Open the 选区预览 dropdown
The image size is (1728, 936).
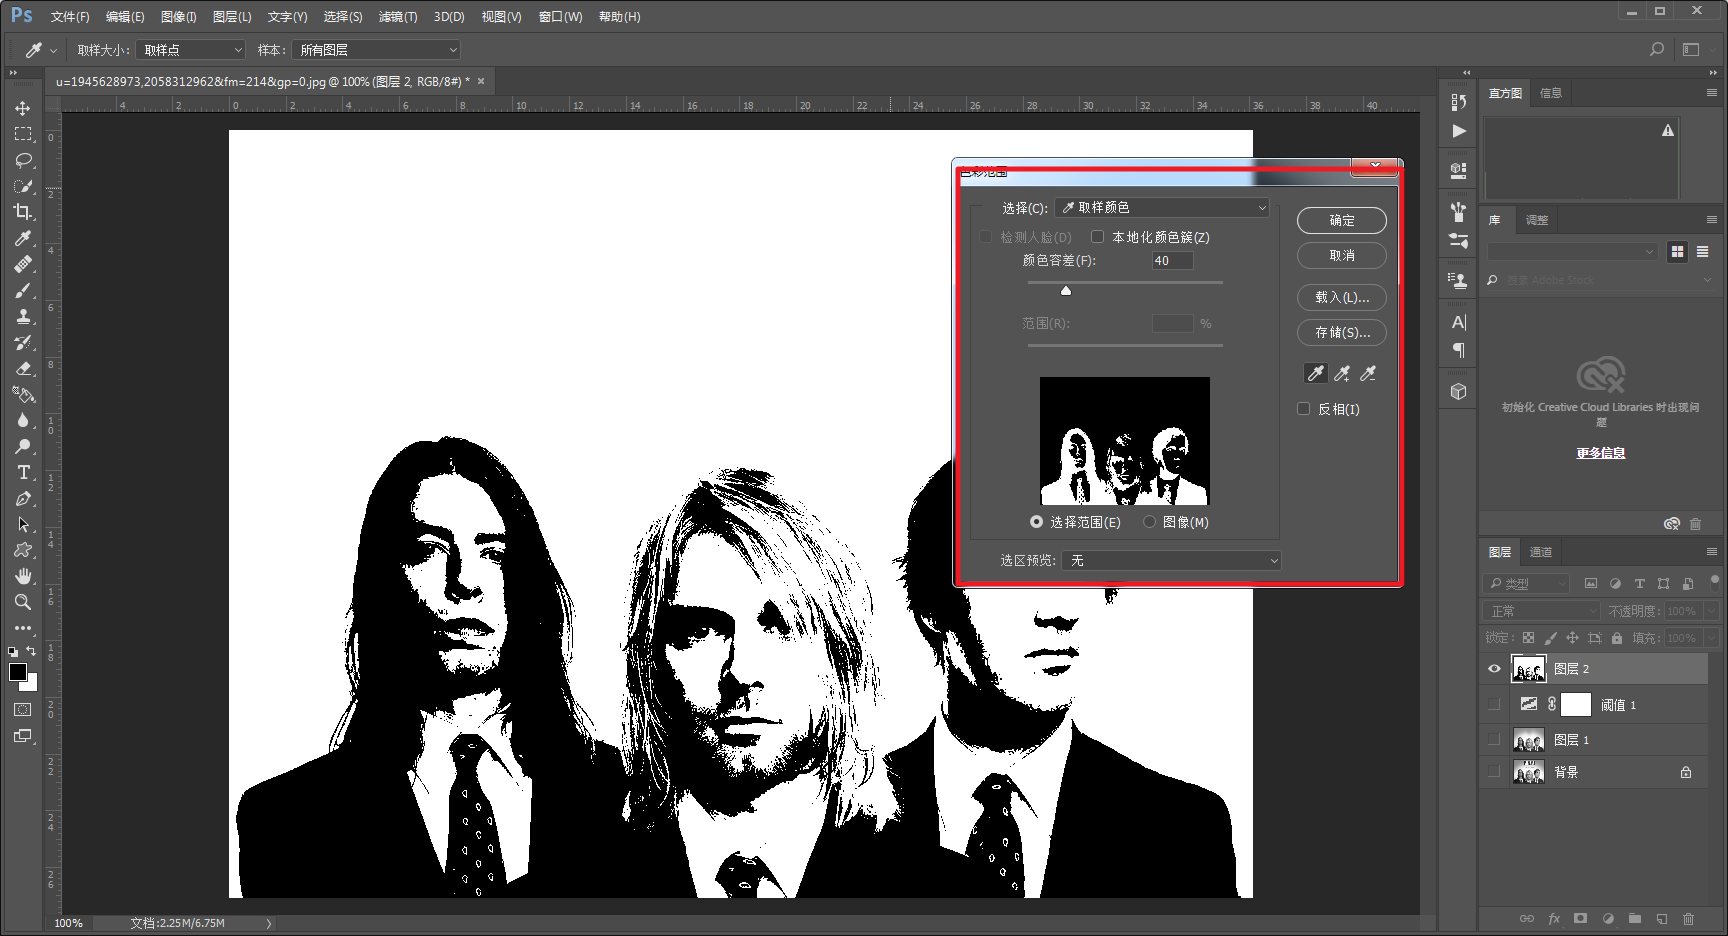pyautogui.click(x=1171, y=561)
